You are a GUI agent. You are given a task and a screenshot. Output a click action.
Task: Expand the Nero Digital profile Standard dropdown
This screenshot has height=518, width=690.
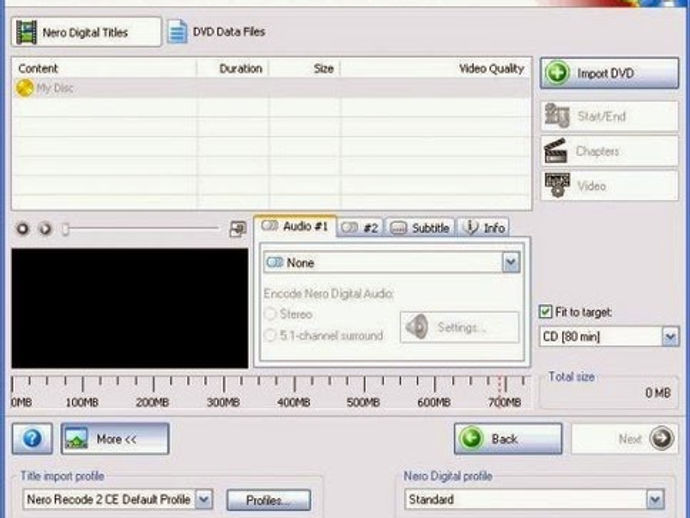655,500
